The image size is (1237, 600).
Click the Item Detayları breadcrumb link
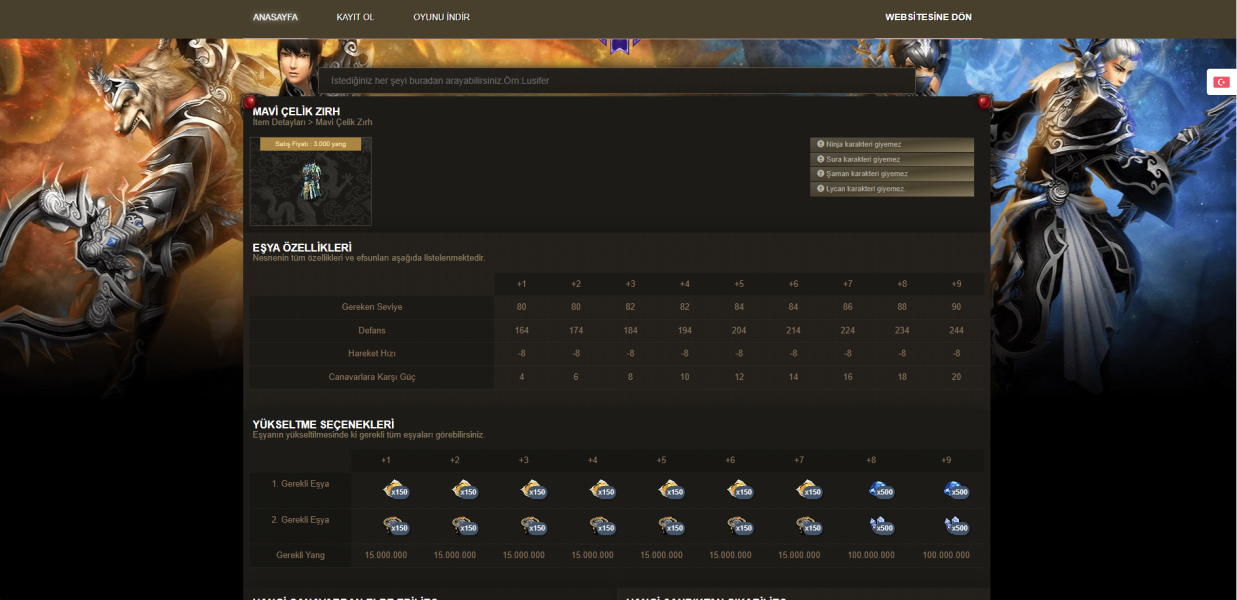click(278, 122)
